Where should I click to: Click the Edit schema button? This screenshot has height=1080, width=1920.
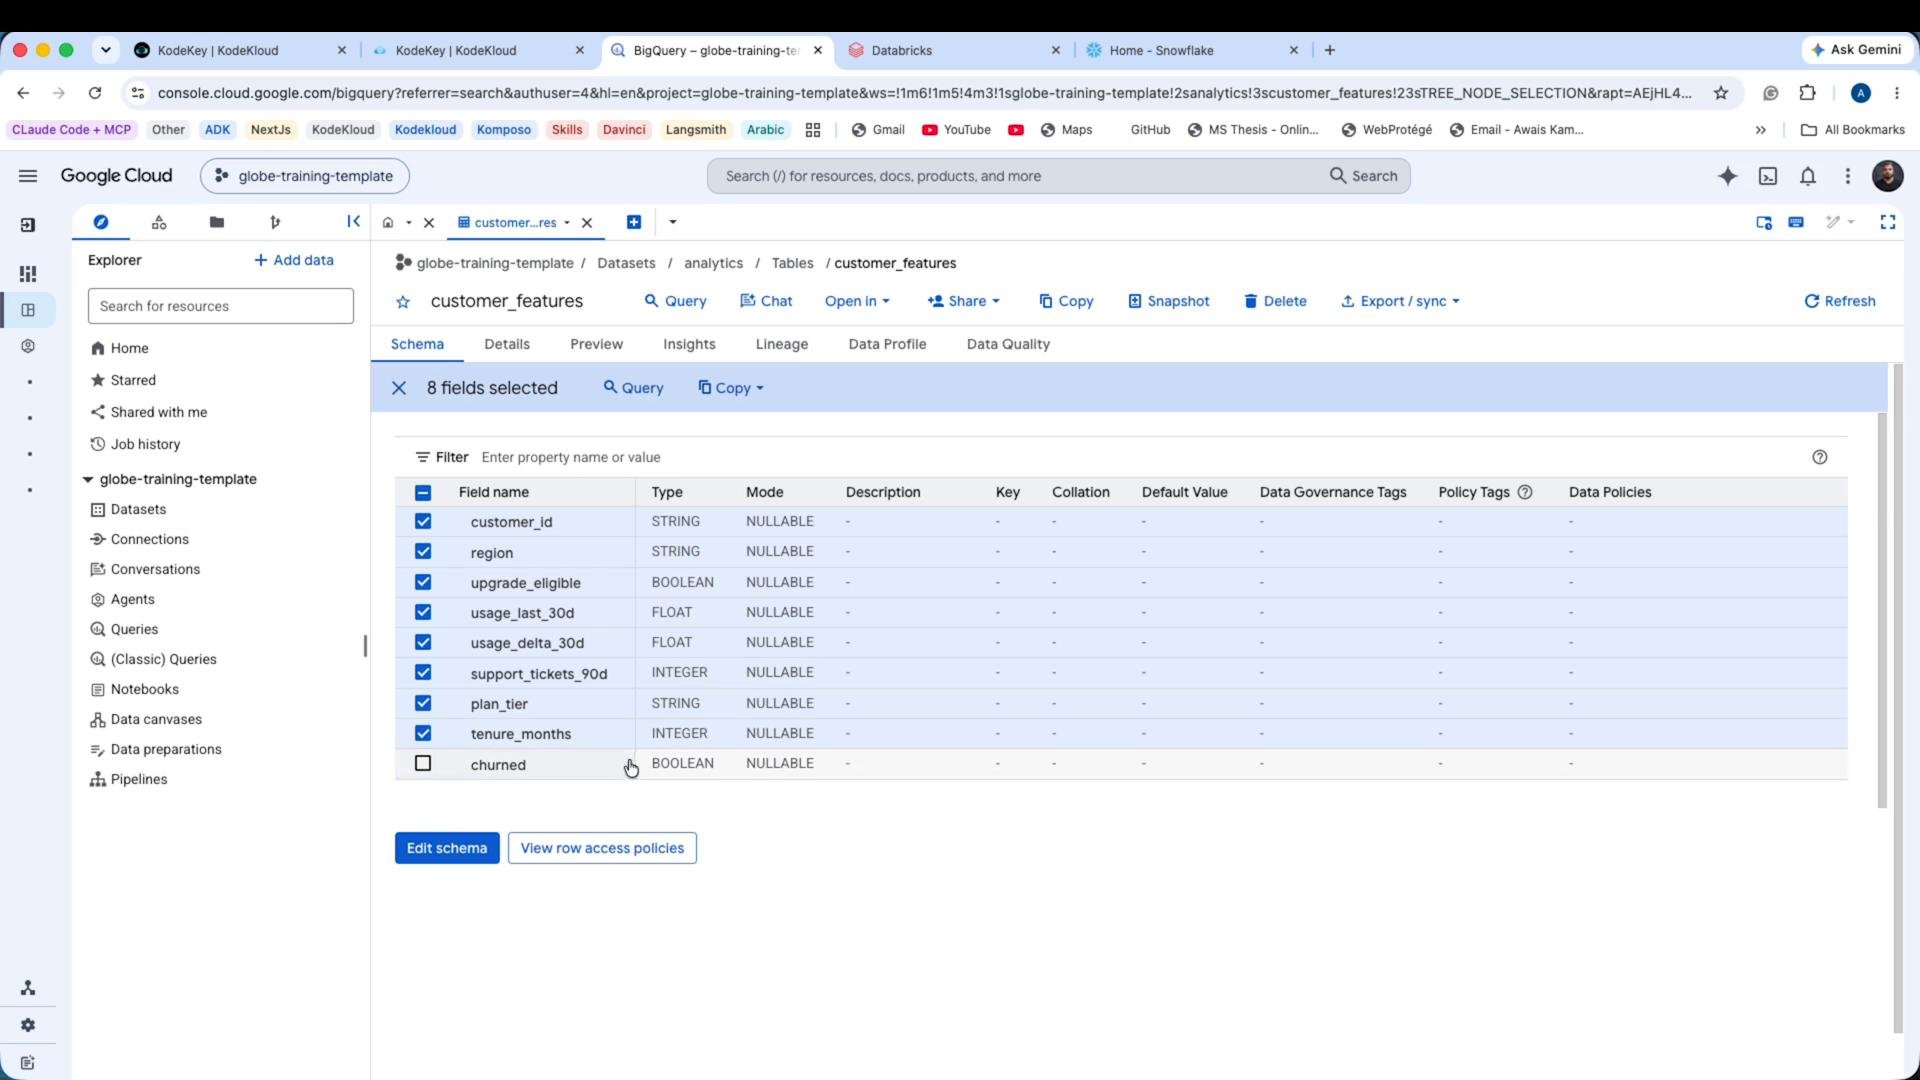tap(447, 848)
